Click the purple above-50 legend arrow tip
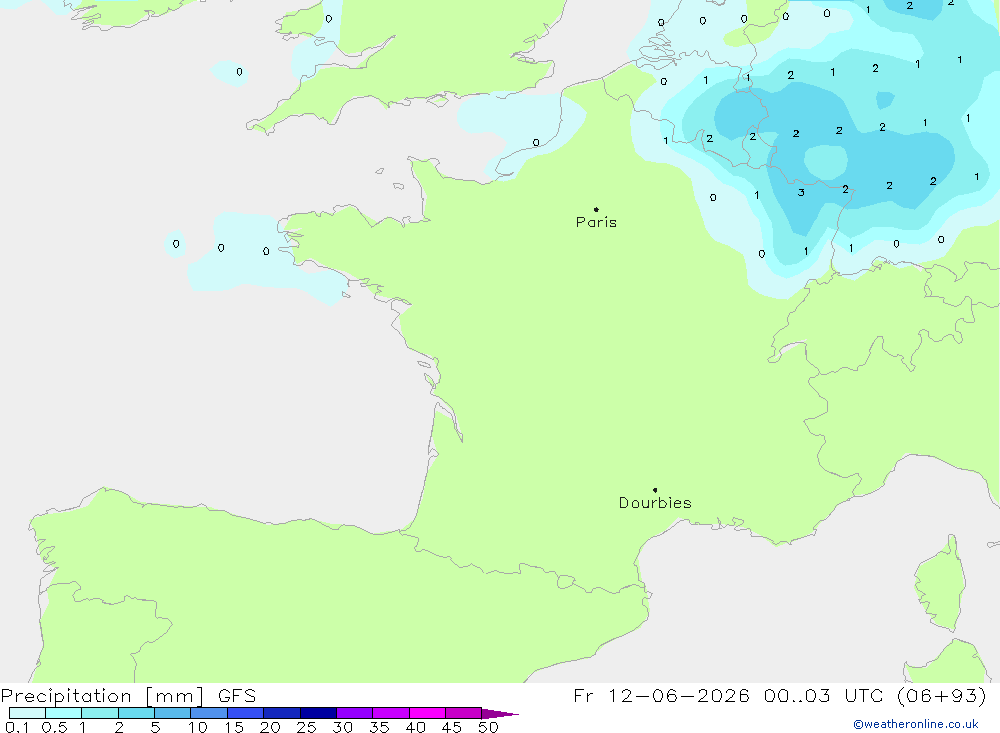This screenshot has height=733, width=1000. coord(501,714)
